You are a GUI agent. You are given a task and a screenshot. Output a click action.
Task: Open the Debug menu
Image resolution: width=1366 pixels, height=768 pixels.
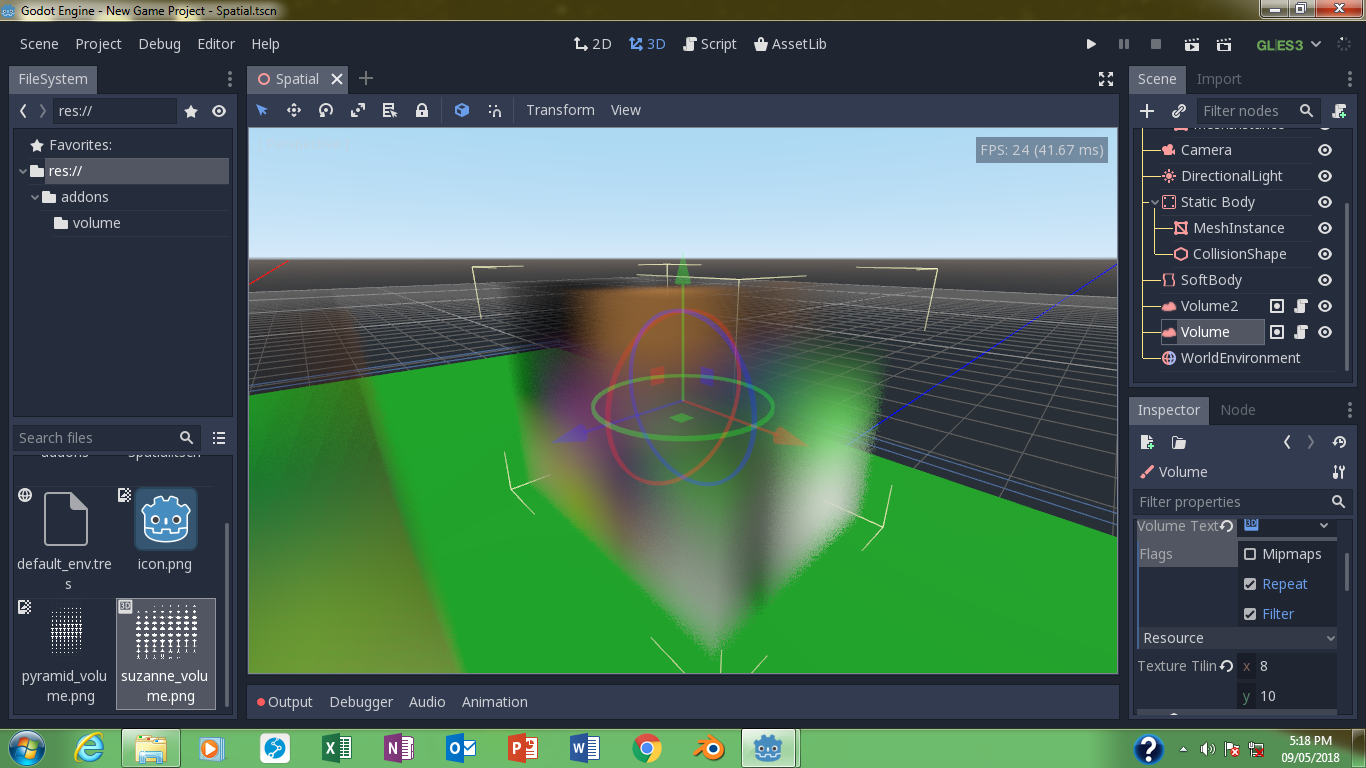pos(160,44)
